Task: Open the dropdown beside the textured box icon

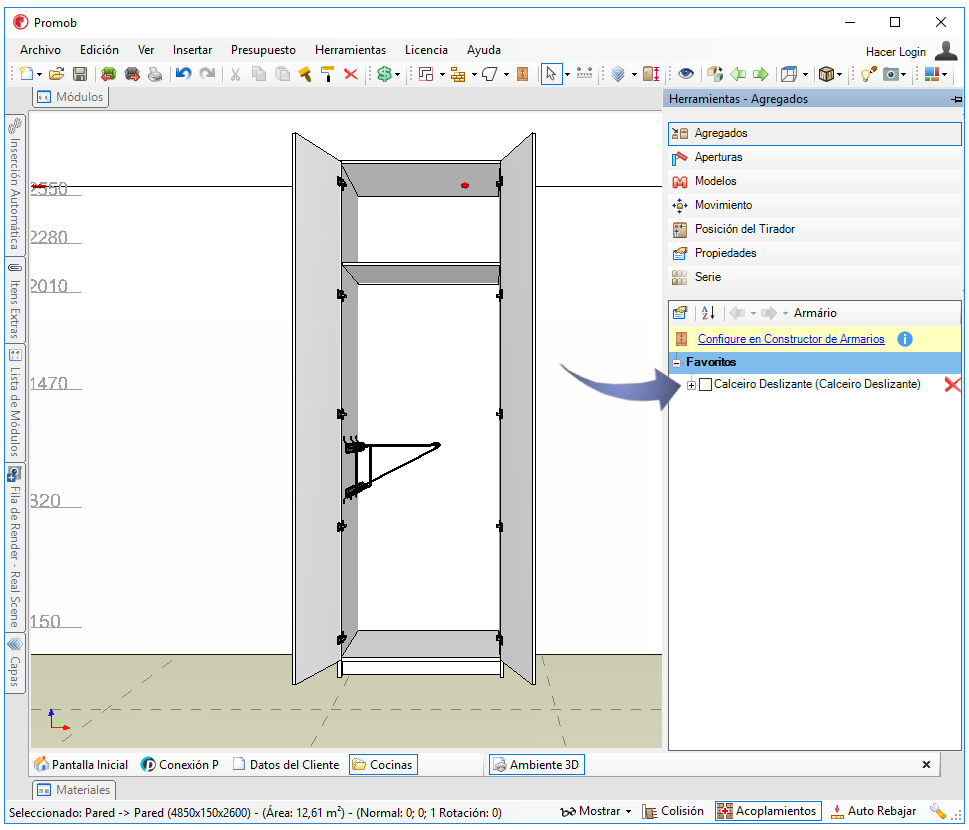Action: click(x=839, y=75)
